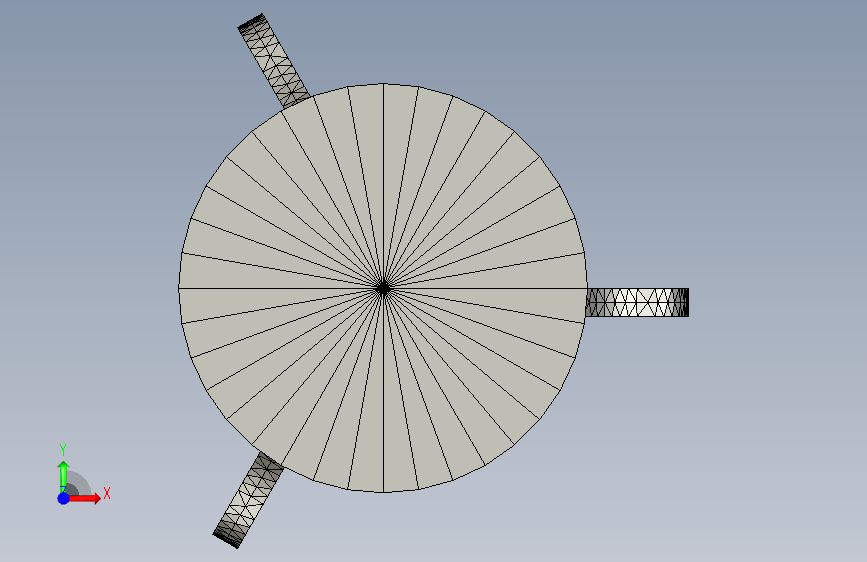867x562 pixels.
Task: Pick the center vertex of the disc
Action: (x=383, y=288)
